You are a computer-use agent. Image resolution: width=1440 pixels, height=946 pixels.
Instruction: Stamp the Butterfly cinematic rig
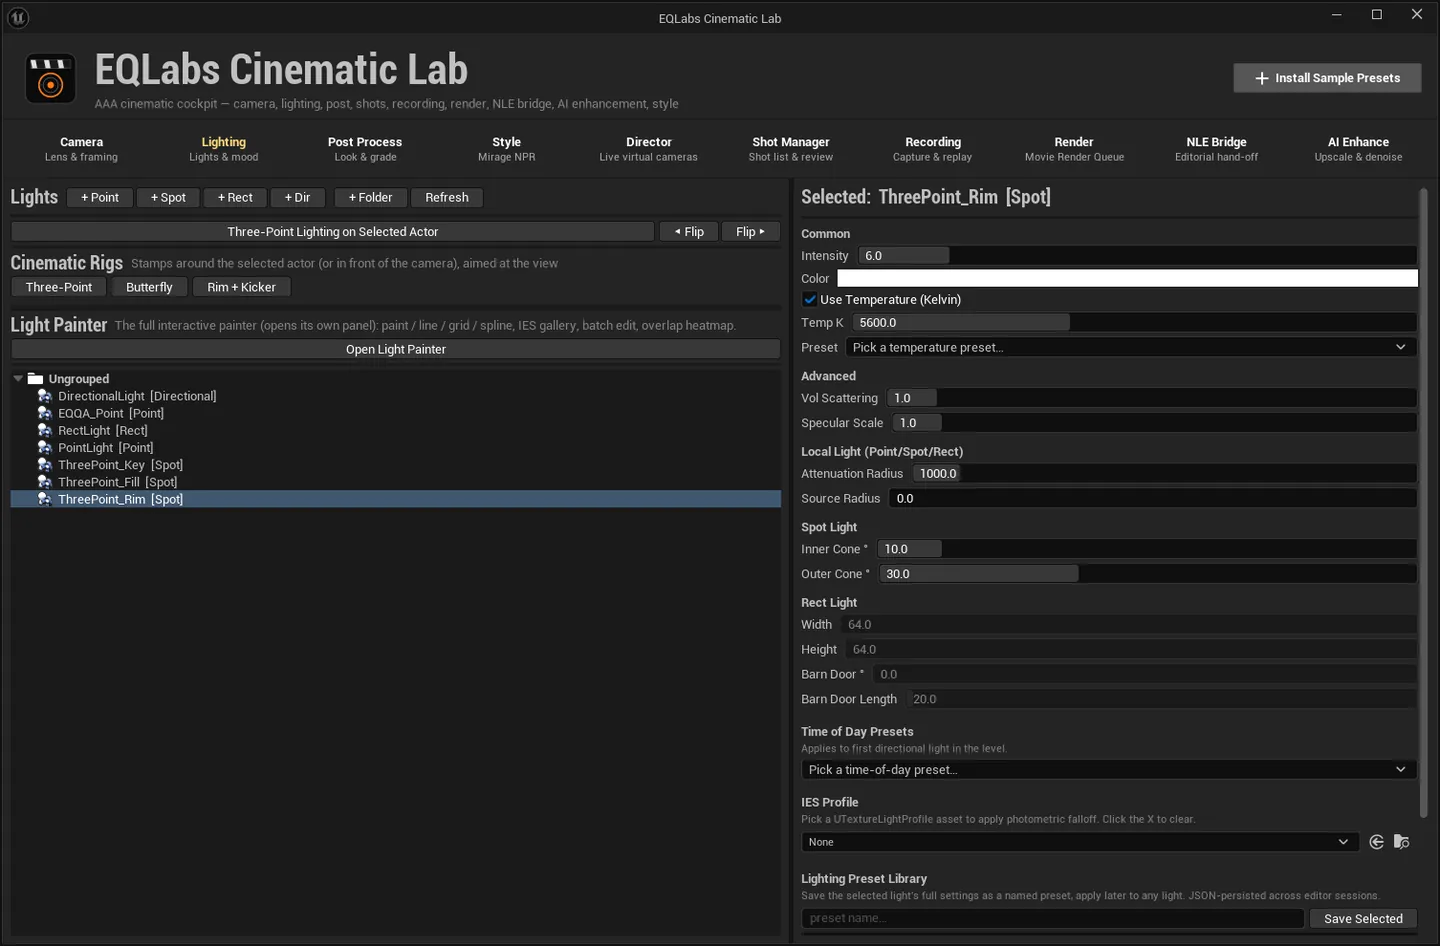coord(149,287)
